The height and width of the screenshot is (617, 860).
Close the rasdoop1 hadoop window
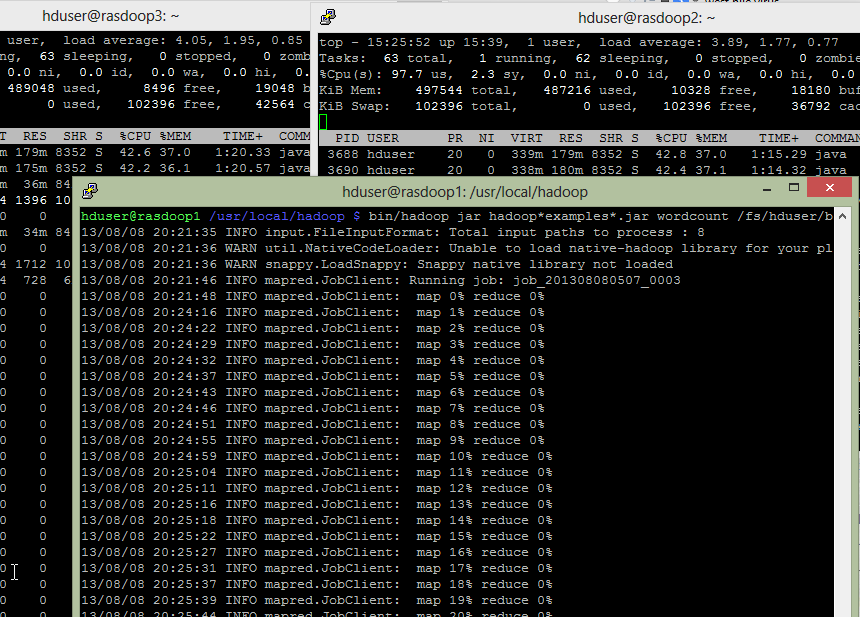pos(830,188)
